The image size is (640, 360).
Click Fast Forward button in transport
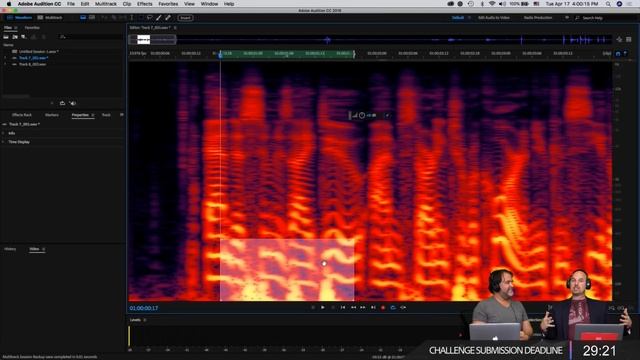coord(363,307)
